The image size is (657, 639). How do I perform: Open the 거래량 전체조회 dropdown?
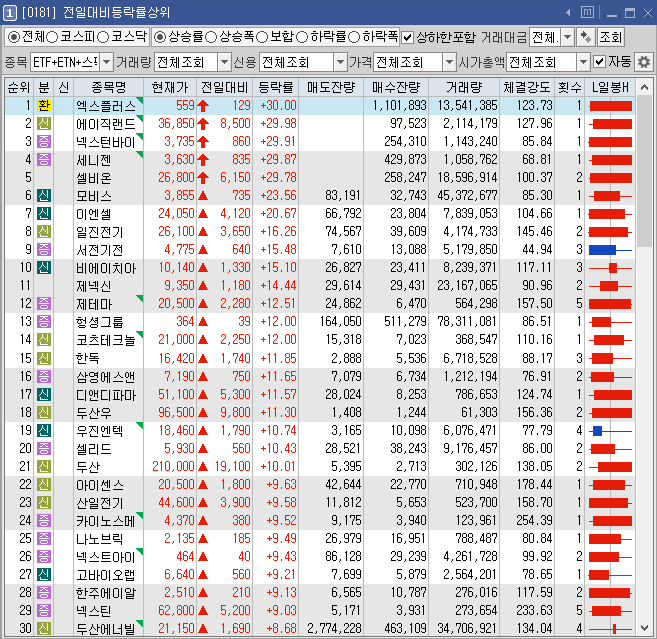225,62
